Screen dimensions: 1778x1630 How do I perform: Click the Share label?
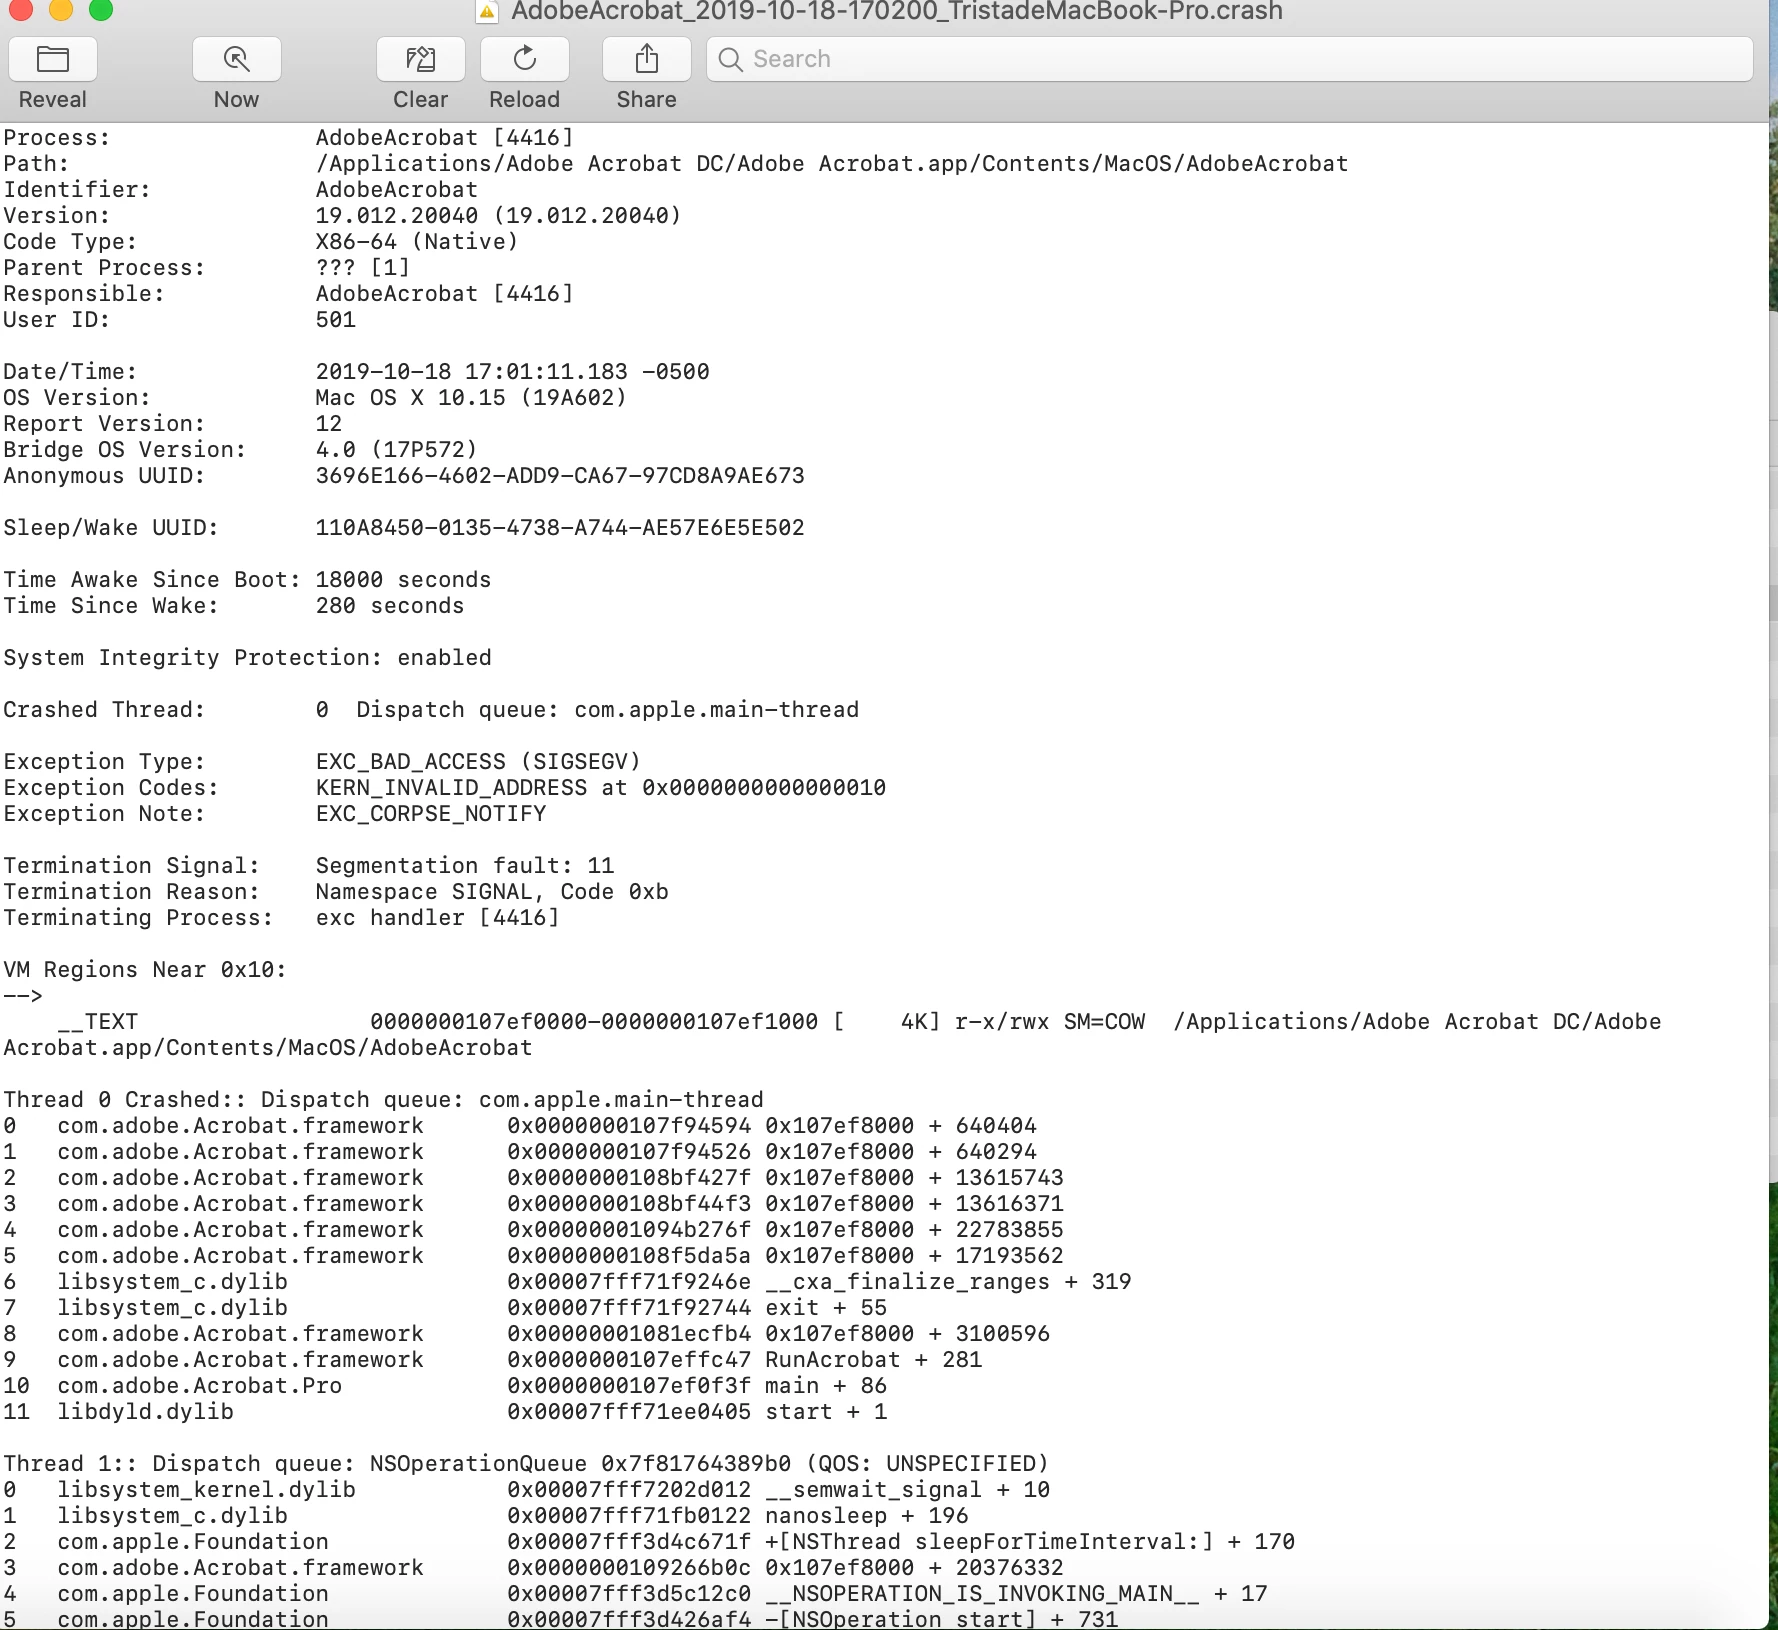(647, 100)
